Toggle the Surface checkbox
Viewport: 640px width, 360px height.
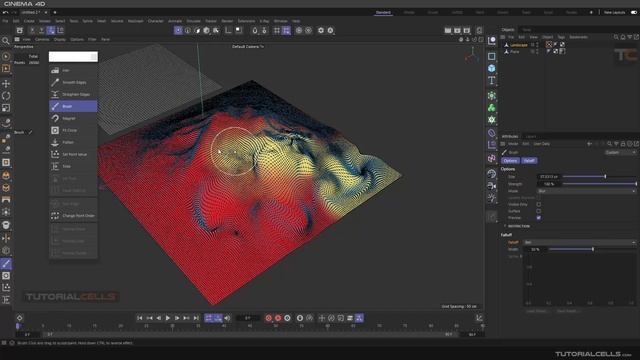point(539,211)
